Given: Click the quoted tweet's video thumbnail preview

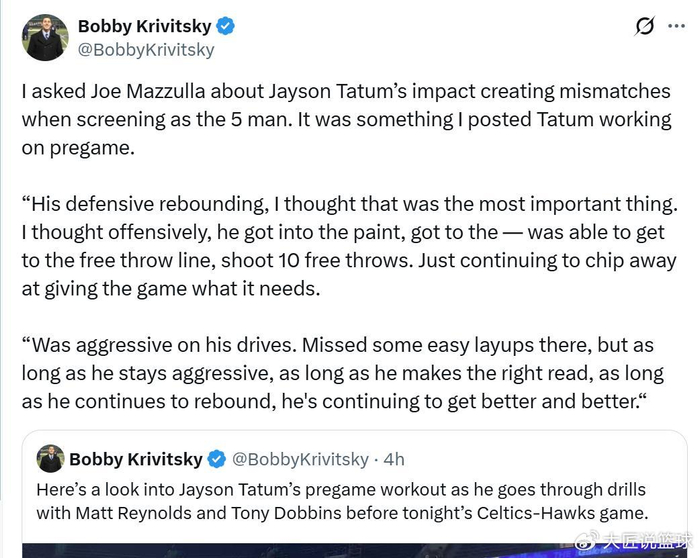Looking at the screenshot, I should coord(300,549).
